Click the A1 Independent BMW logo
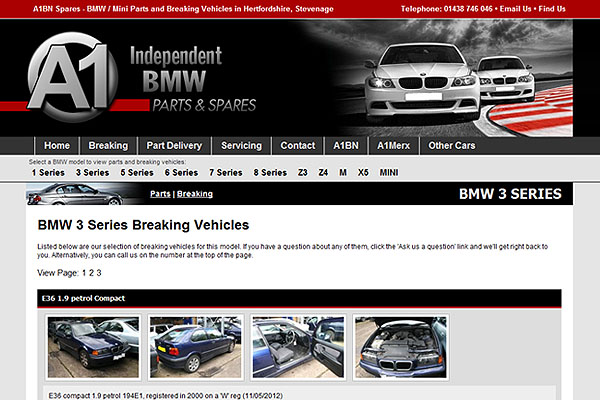 pyautogui.click(x=142, y=78)
